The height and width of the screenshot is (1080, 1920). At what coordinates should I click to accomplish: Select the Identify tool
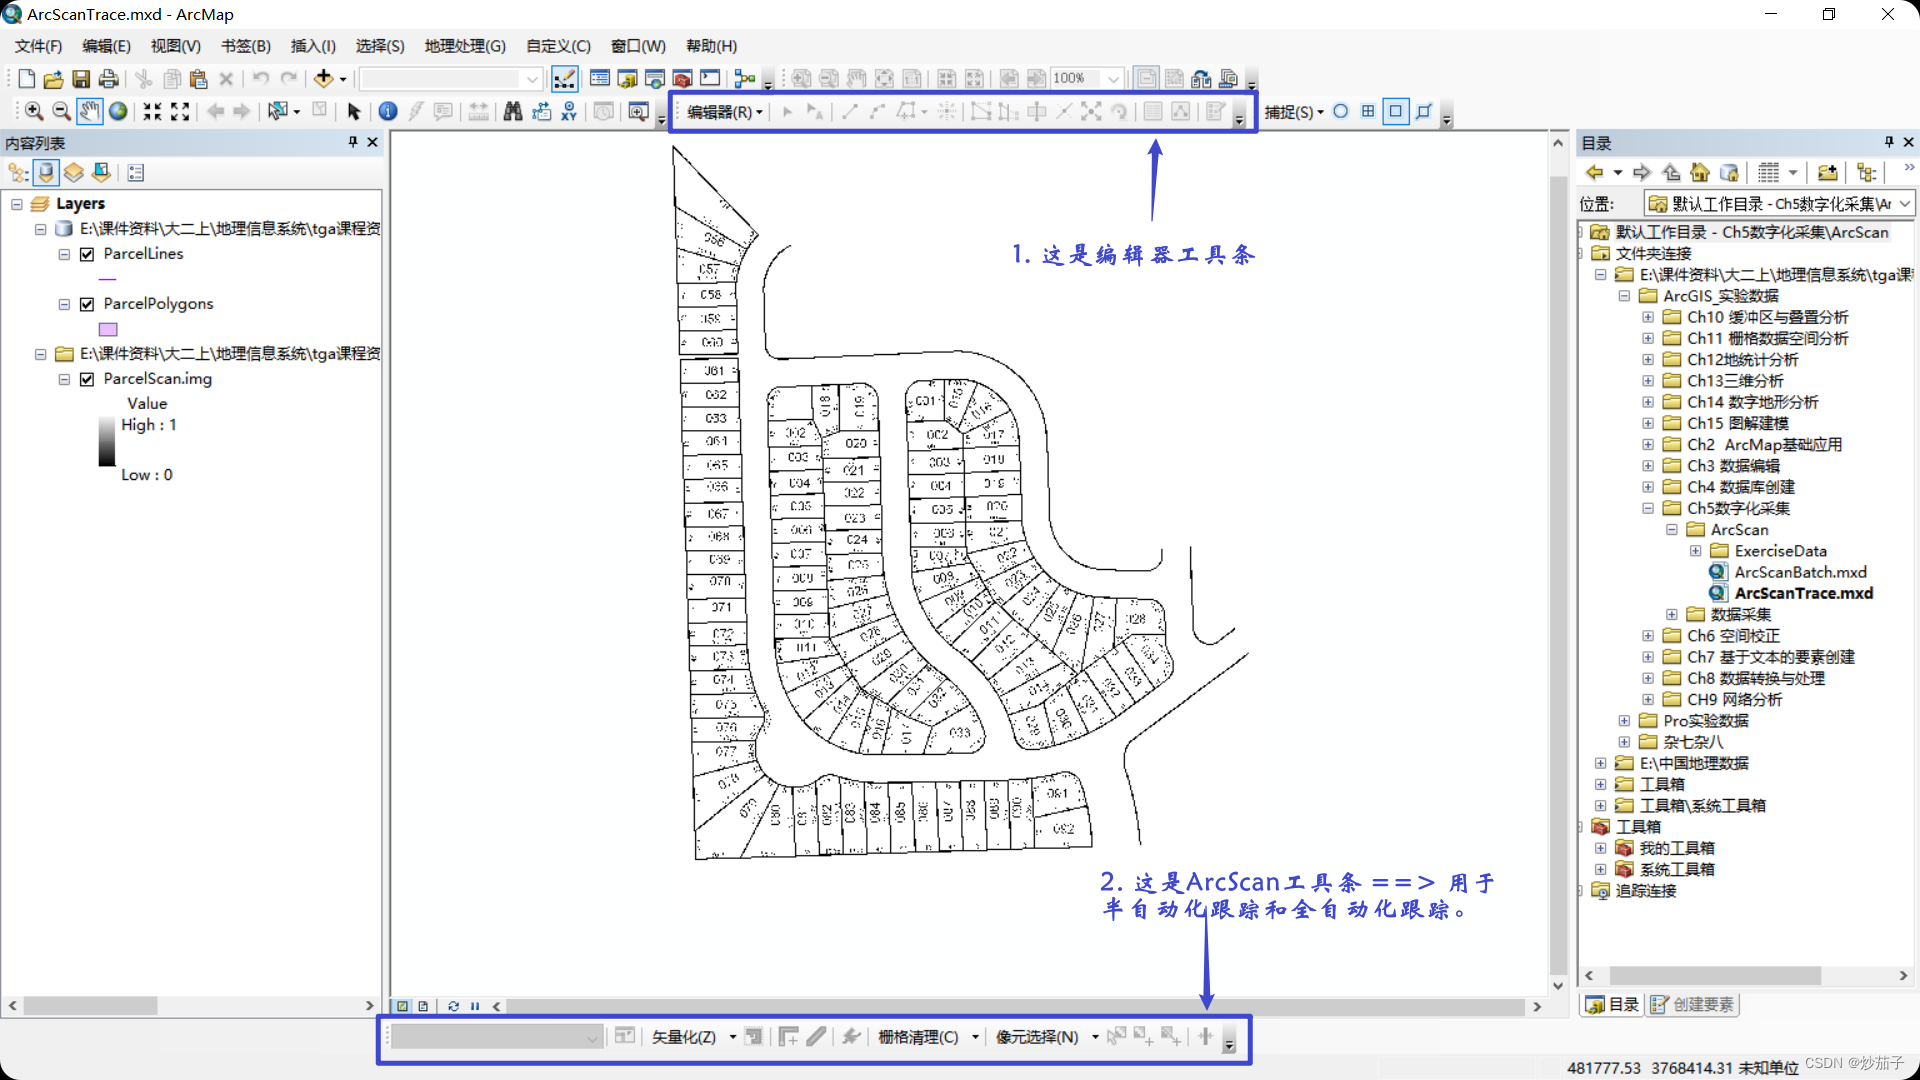click(x=388, y=111)
